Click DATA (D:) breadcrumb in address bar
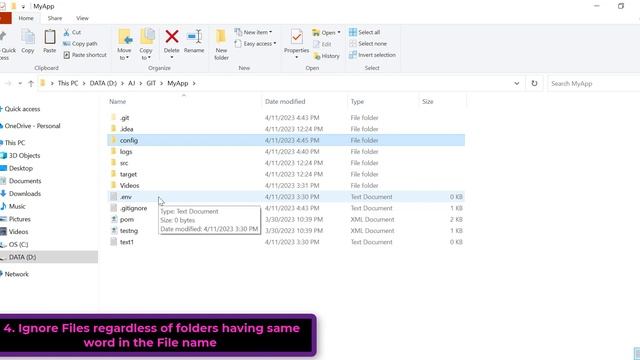This screenshot has width=640, height=360. [x=103, y=83]
